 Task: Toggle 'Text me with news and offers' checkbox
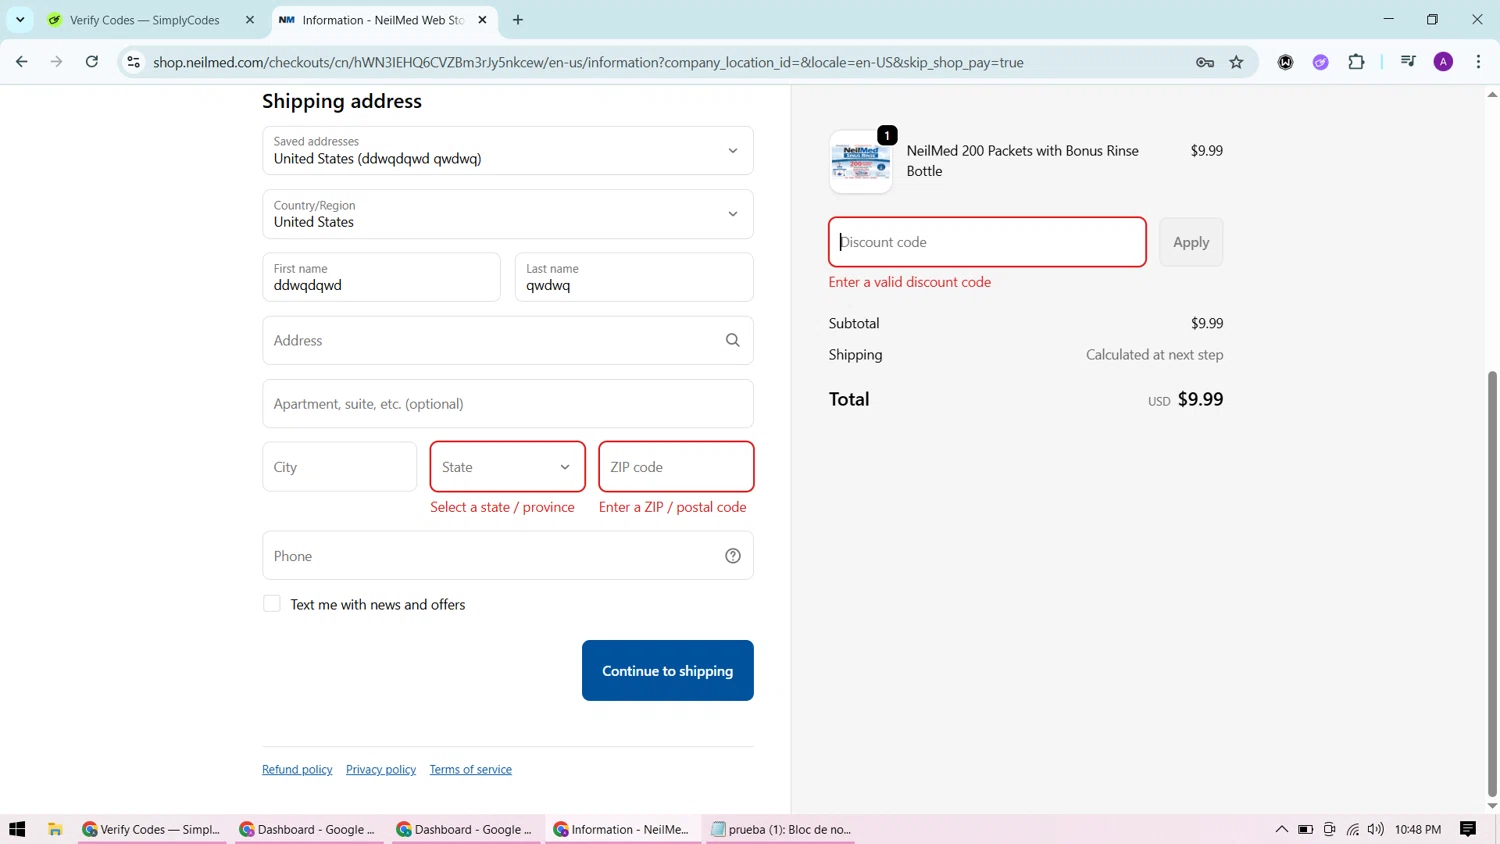(272, 603)
